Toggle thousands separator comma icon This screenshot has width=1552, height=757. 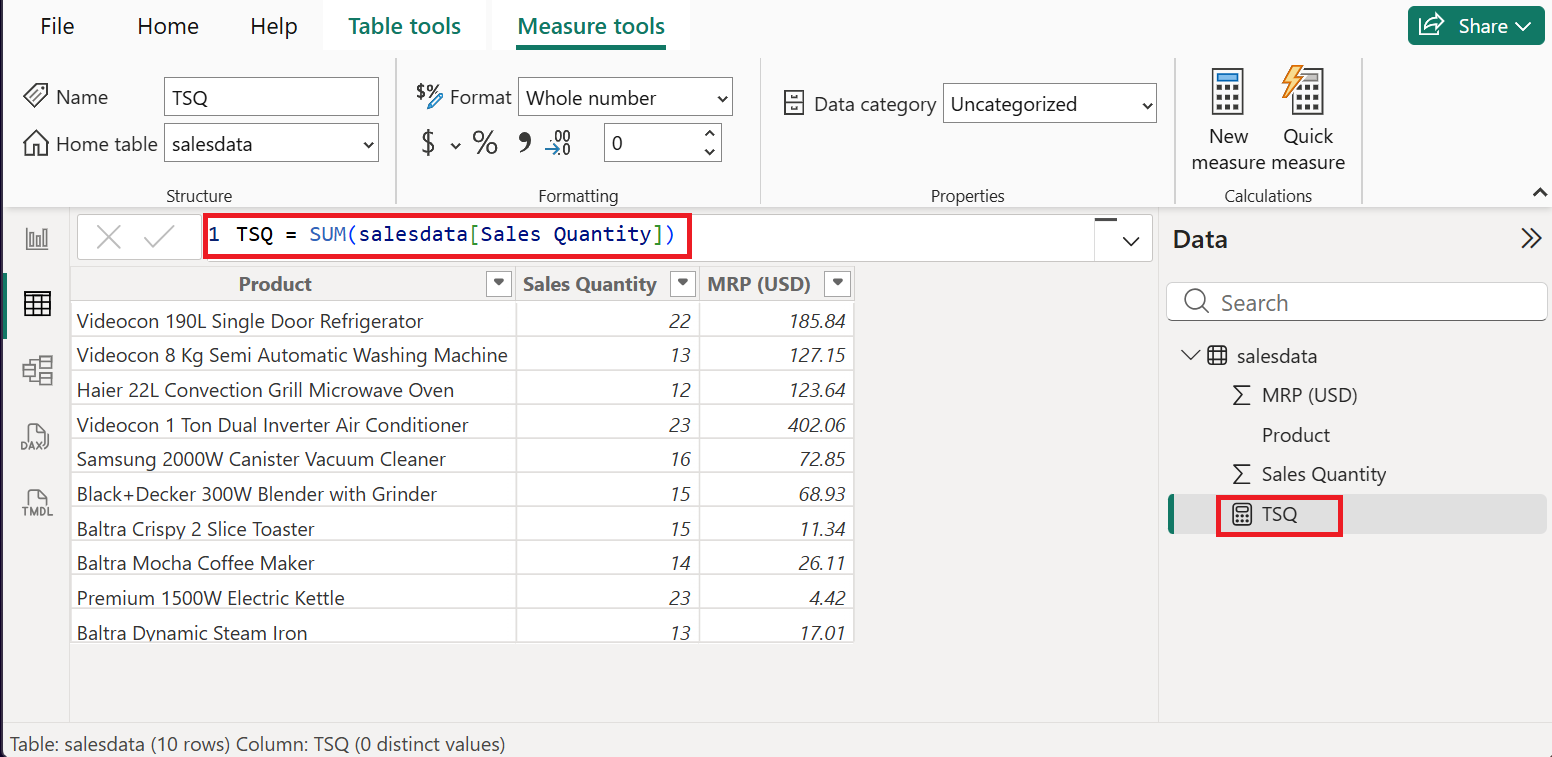point(524,144)
